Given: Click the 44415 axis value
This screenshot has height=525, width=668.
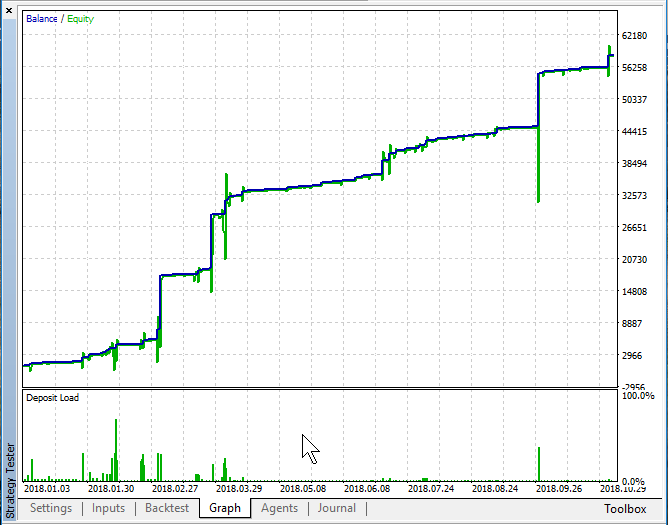Looking at the screenshot, I should [x=634, y=131].
